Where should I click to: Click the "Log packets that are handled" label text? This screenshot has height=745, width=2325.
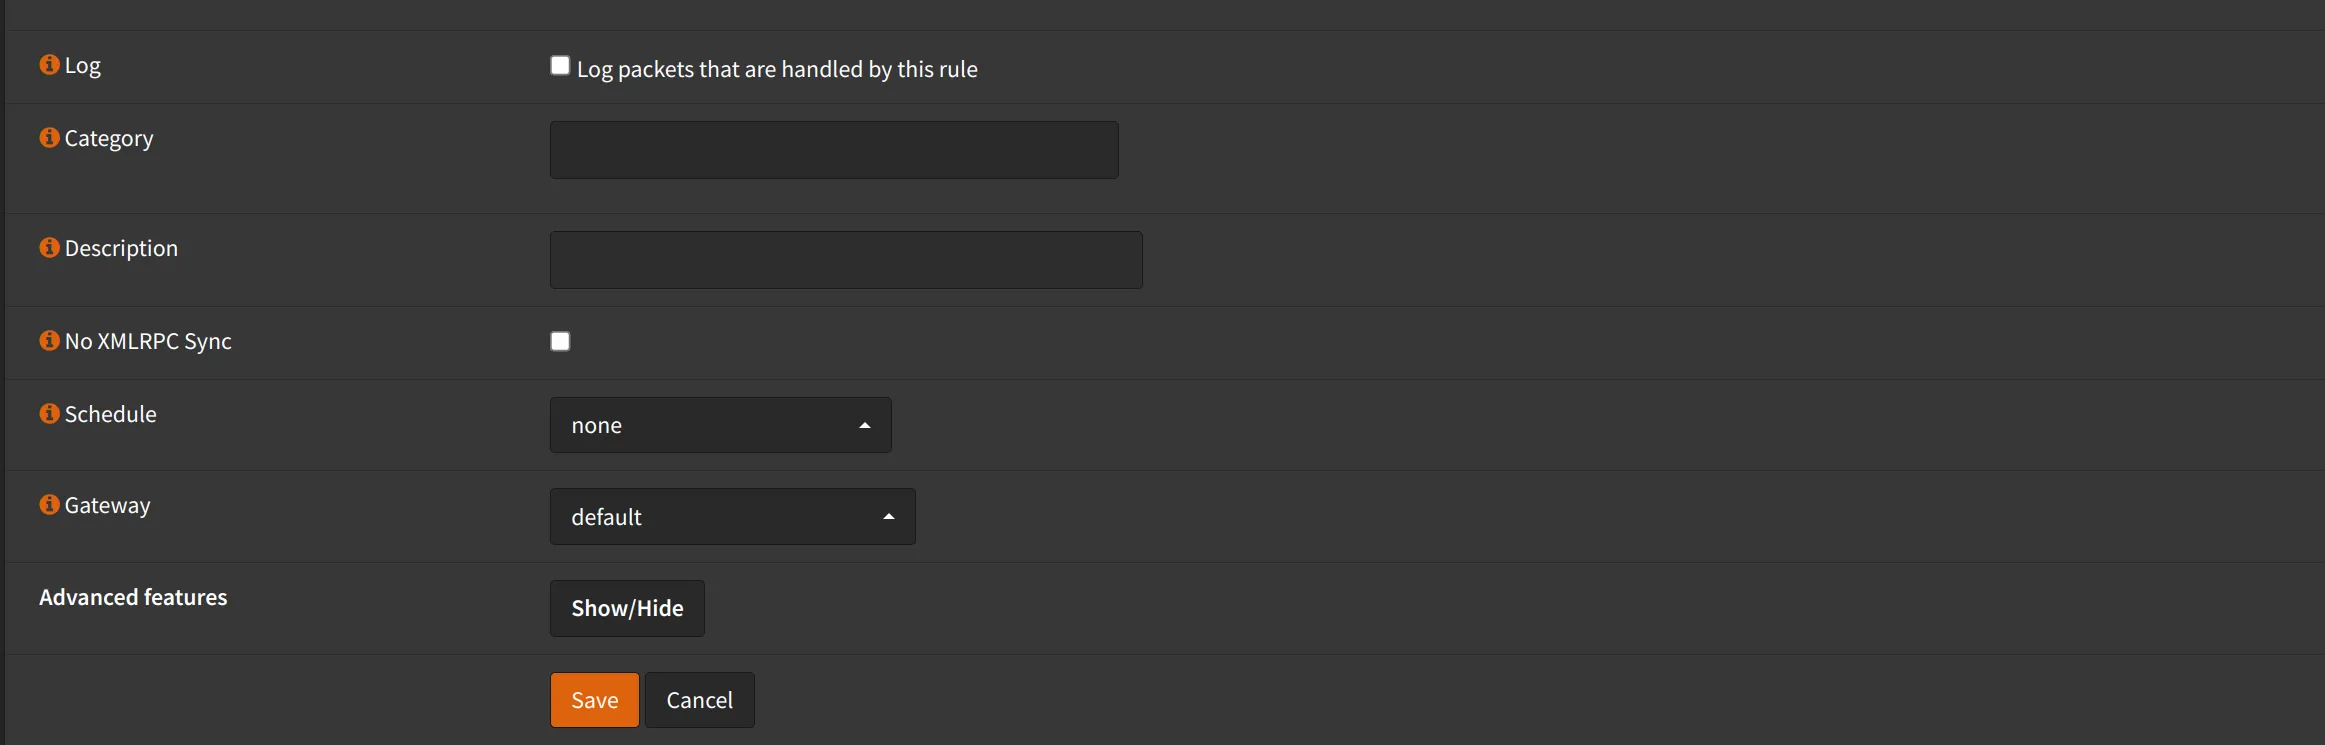[777, 69]
